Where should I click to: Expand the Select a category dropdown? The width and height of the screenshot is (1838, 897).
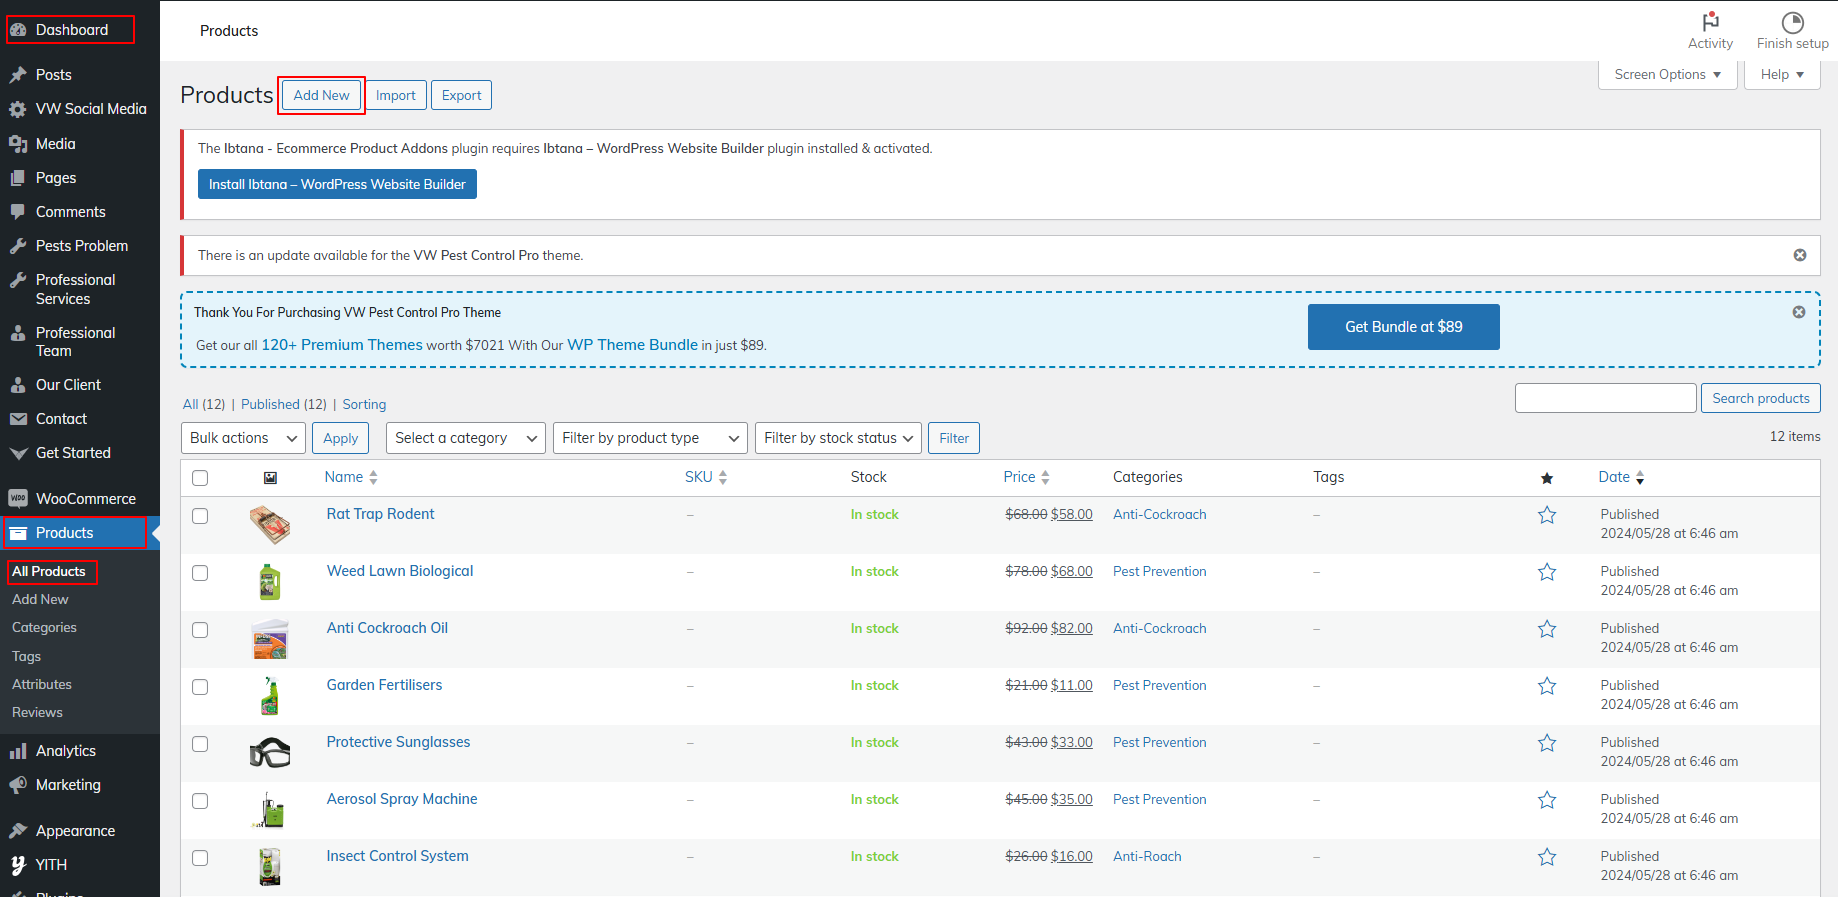465,438
